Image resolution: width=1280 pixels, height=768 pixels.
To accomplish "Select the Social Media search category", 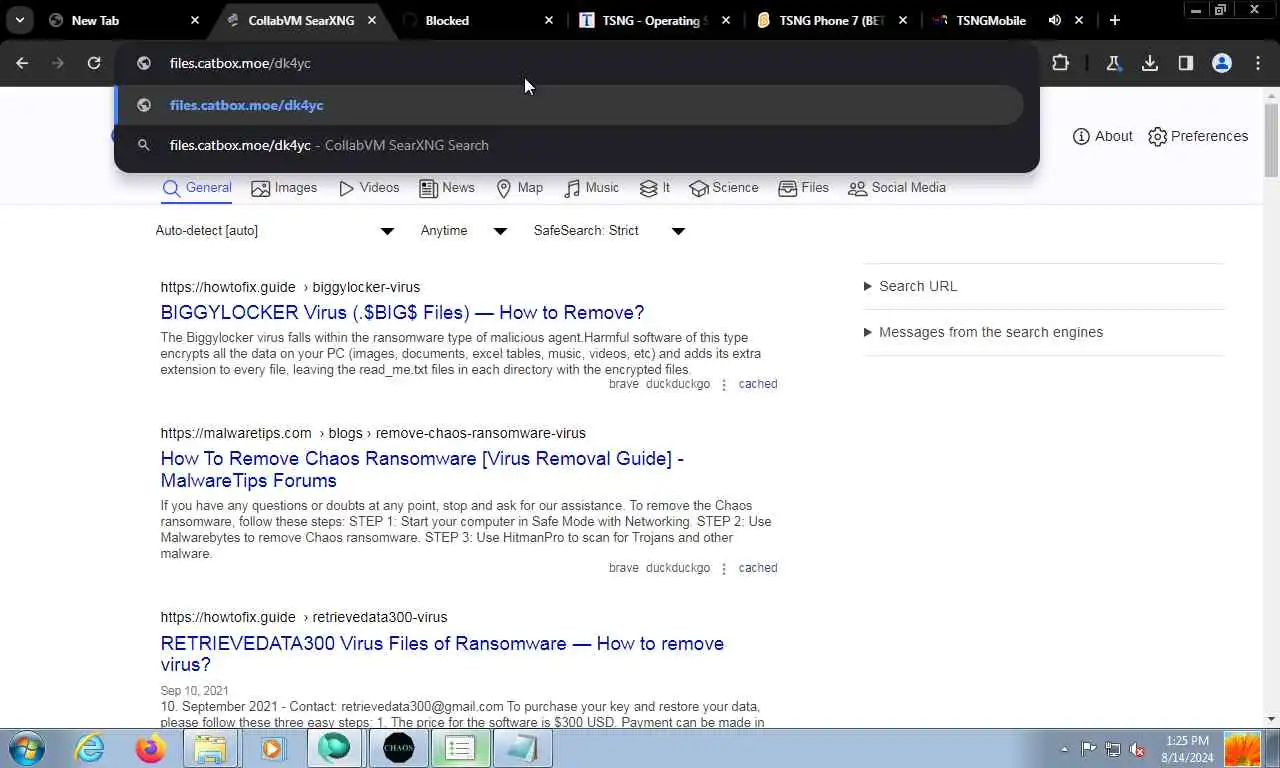I will pyautogui.click(x=897, y=188).
